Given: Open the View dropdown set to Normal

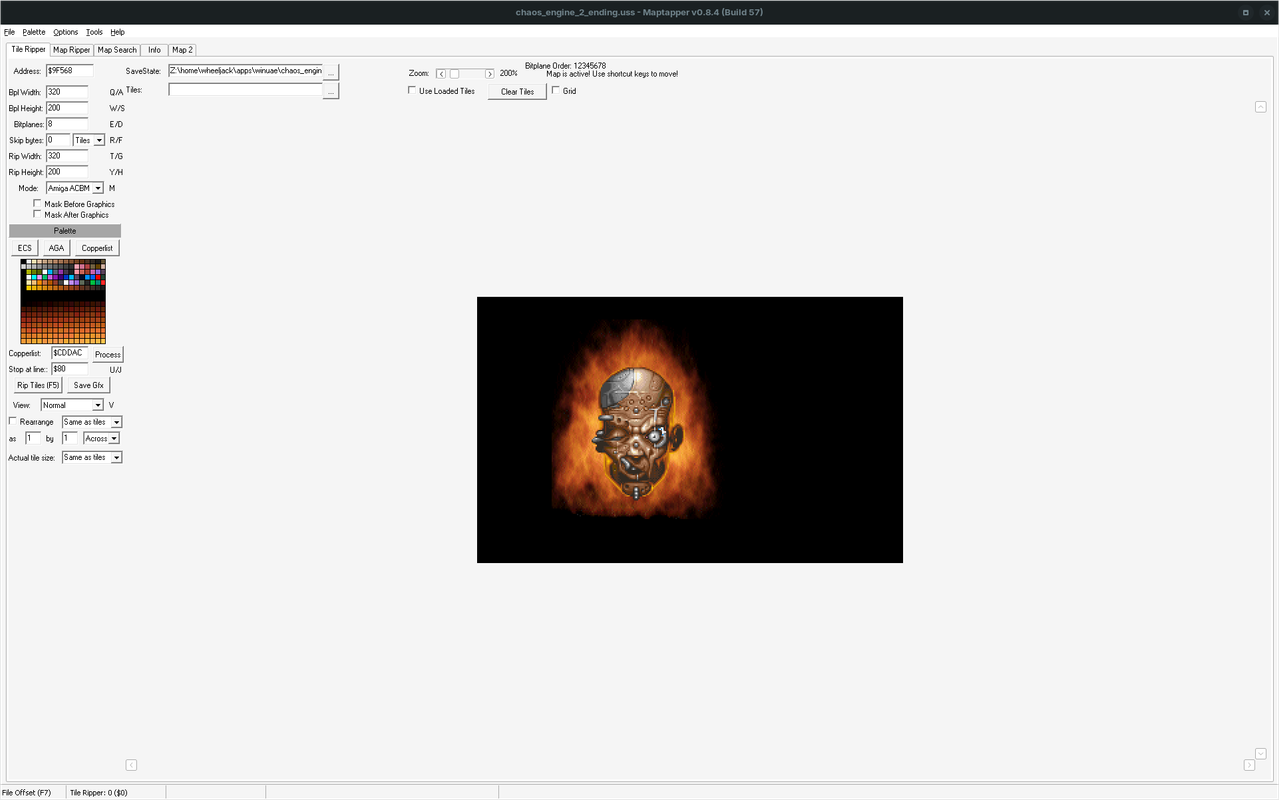Looking at the screenshot, I should click(72, 405).
